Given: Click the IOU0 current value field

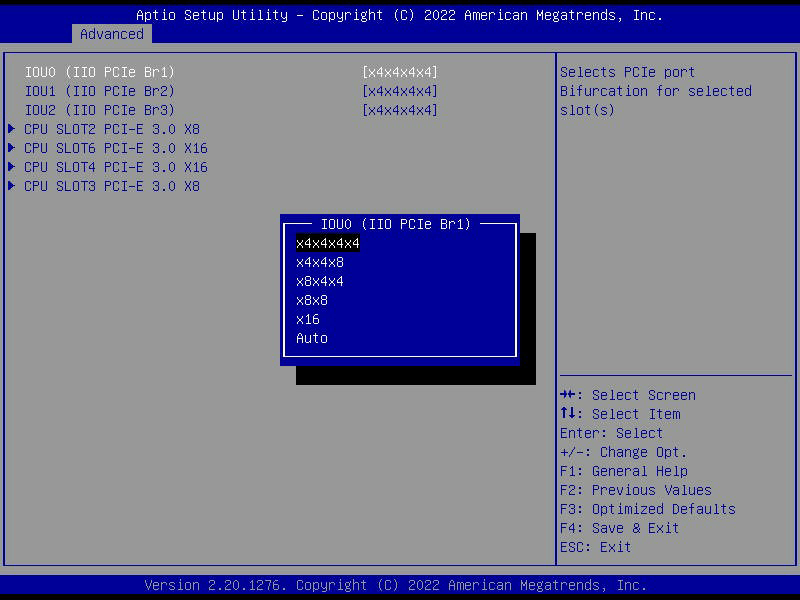Looking at the screenshot, I should pos(399,72).
